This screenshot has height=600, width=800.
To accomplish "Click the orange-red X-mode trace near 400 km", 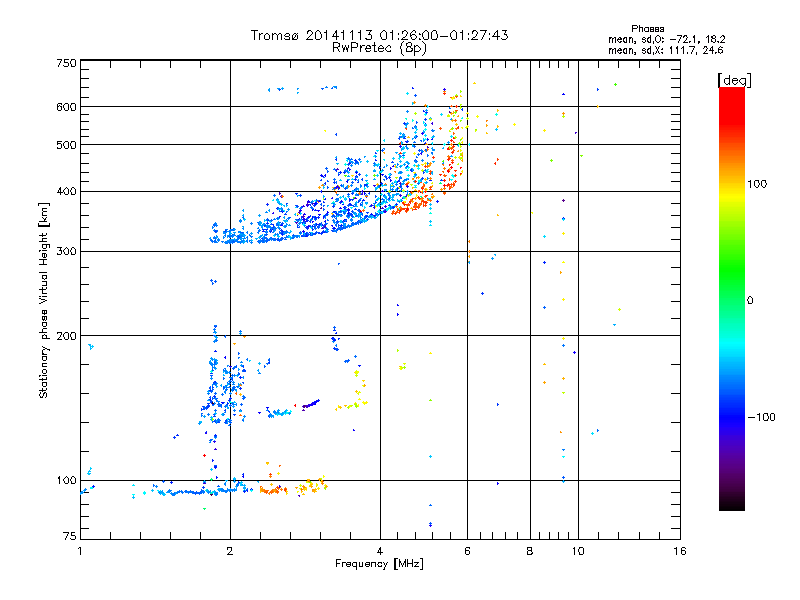I will click(412, 205).
